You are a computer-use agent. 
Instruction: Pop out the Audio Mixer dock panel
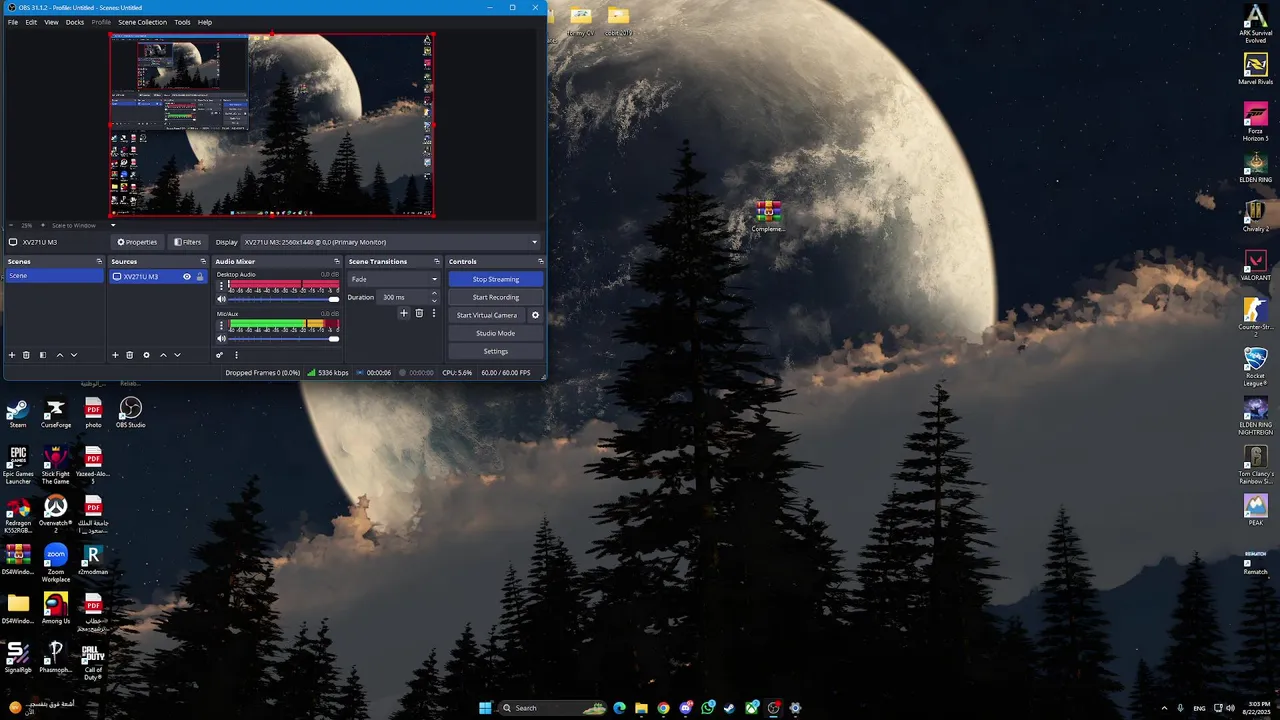(x=337, y=261)
